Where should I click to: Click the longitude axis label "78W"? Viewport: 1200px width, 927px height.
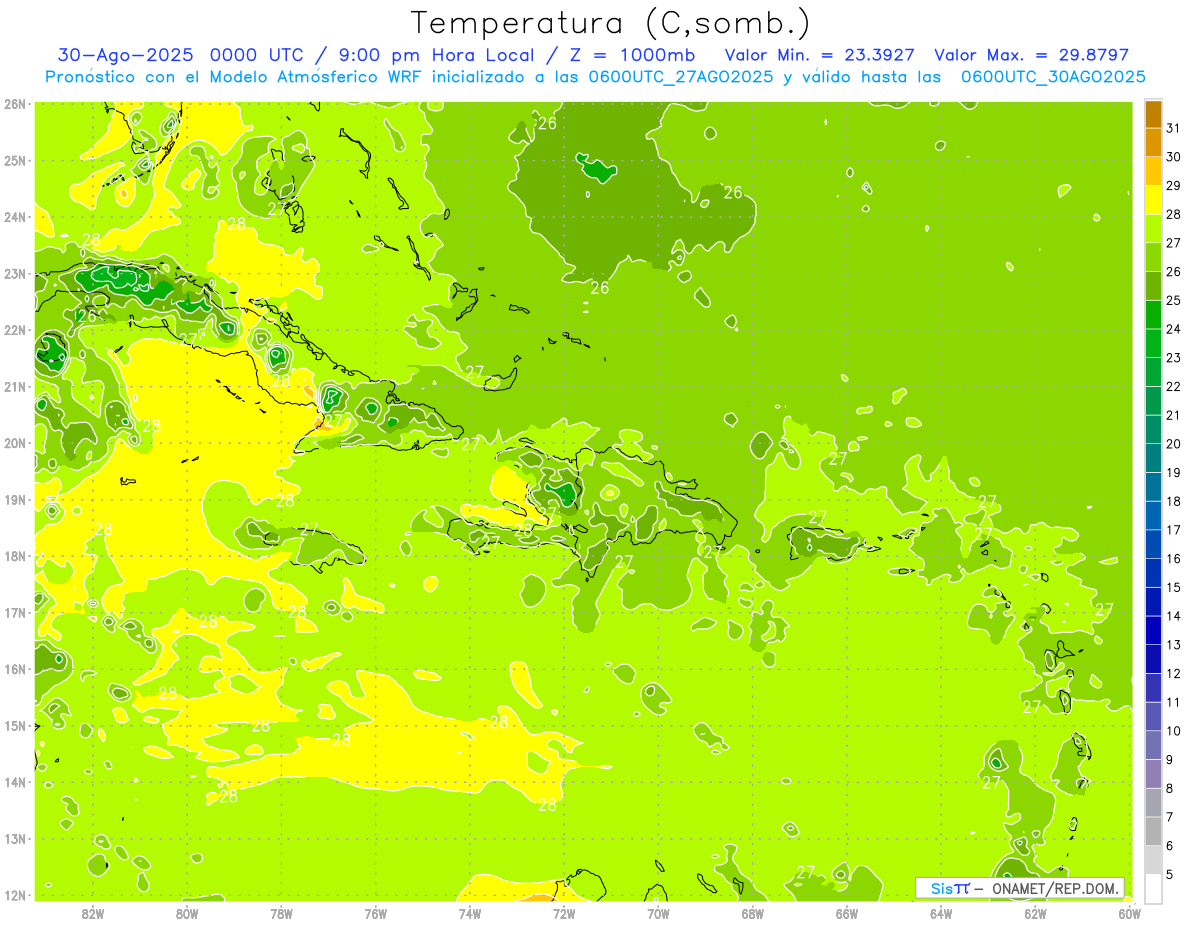(281, 913)
